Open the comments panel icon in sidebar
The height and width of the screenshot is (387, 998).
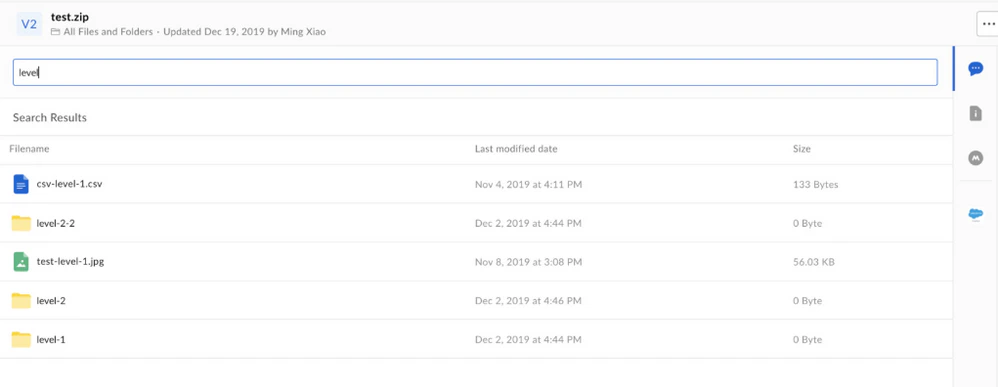point(975,69)
